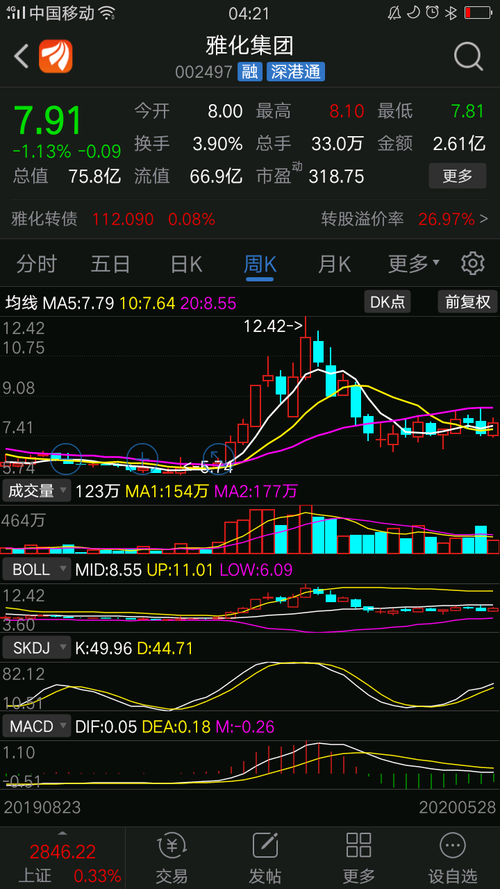Expand the 上证 index bar at bottom

point(62,858)
